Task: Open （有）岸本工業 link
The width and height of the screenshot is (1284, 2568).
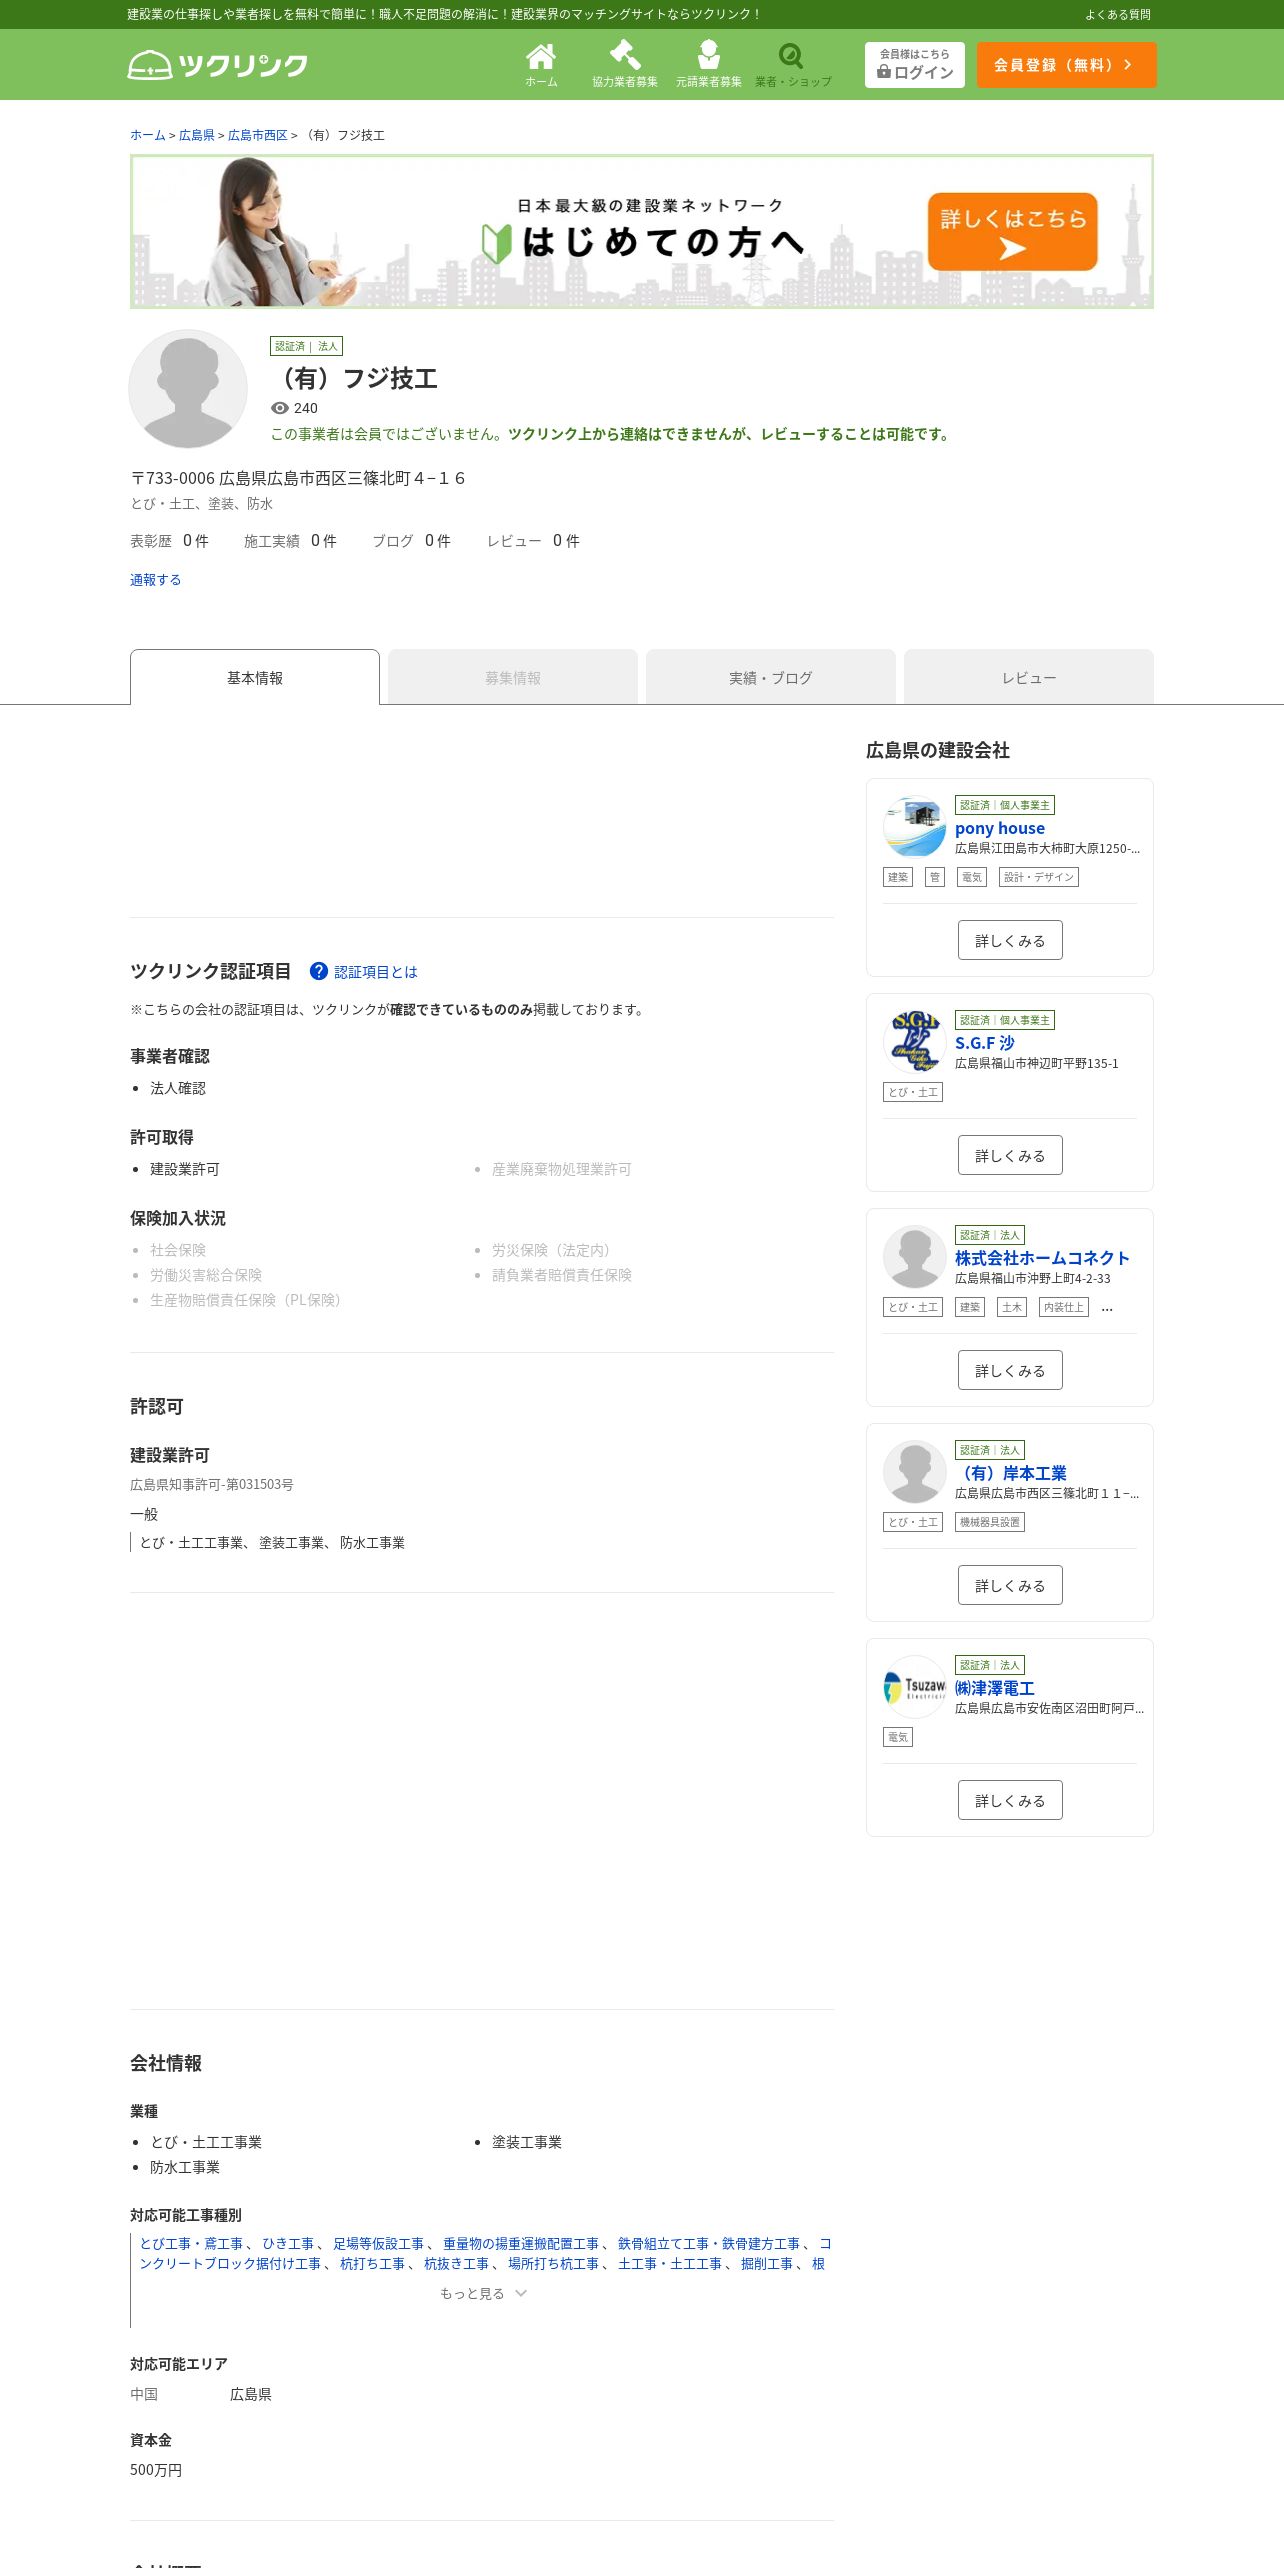Action: pyautogui.click(x=1011, y=1473)
